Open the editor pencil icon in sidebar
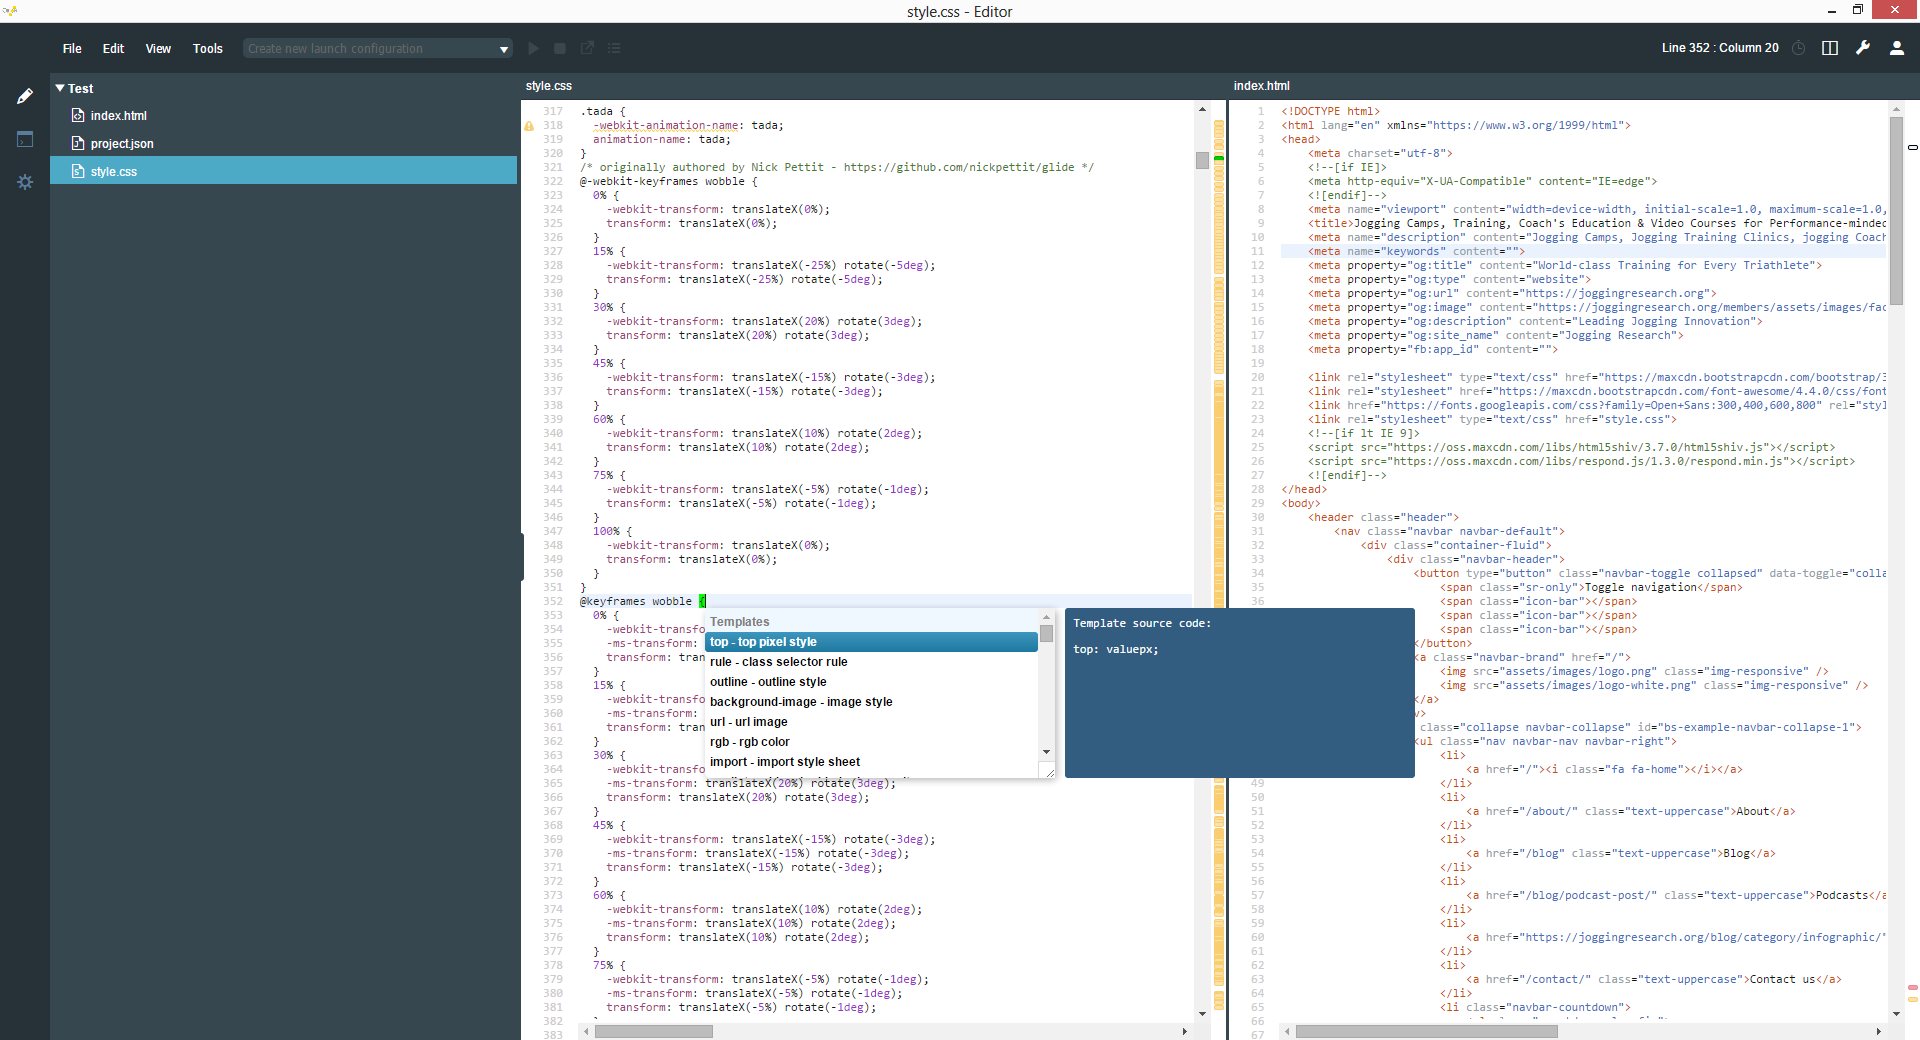The image size is (1920, 1040). point(25,96)
